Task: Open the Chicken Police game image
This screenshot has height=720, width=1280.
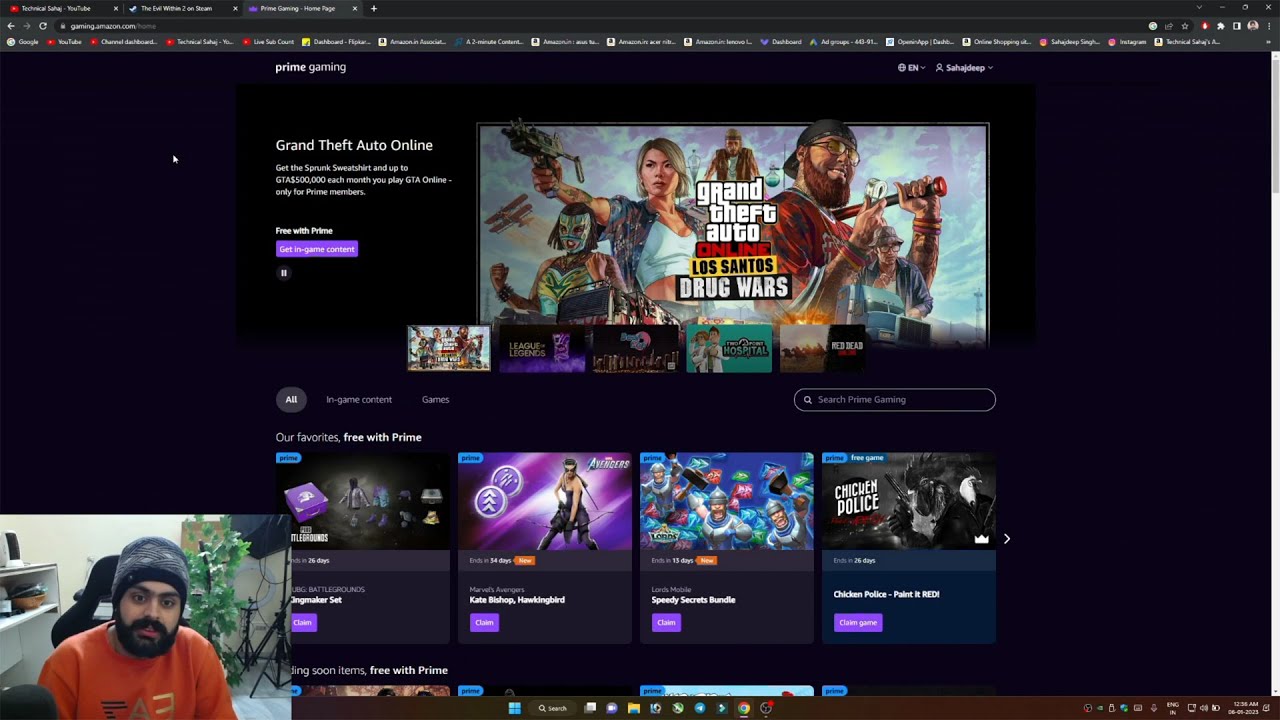Action: pyautogui.click(x=909, y=501)
